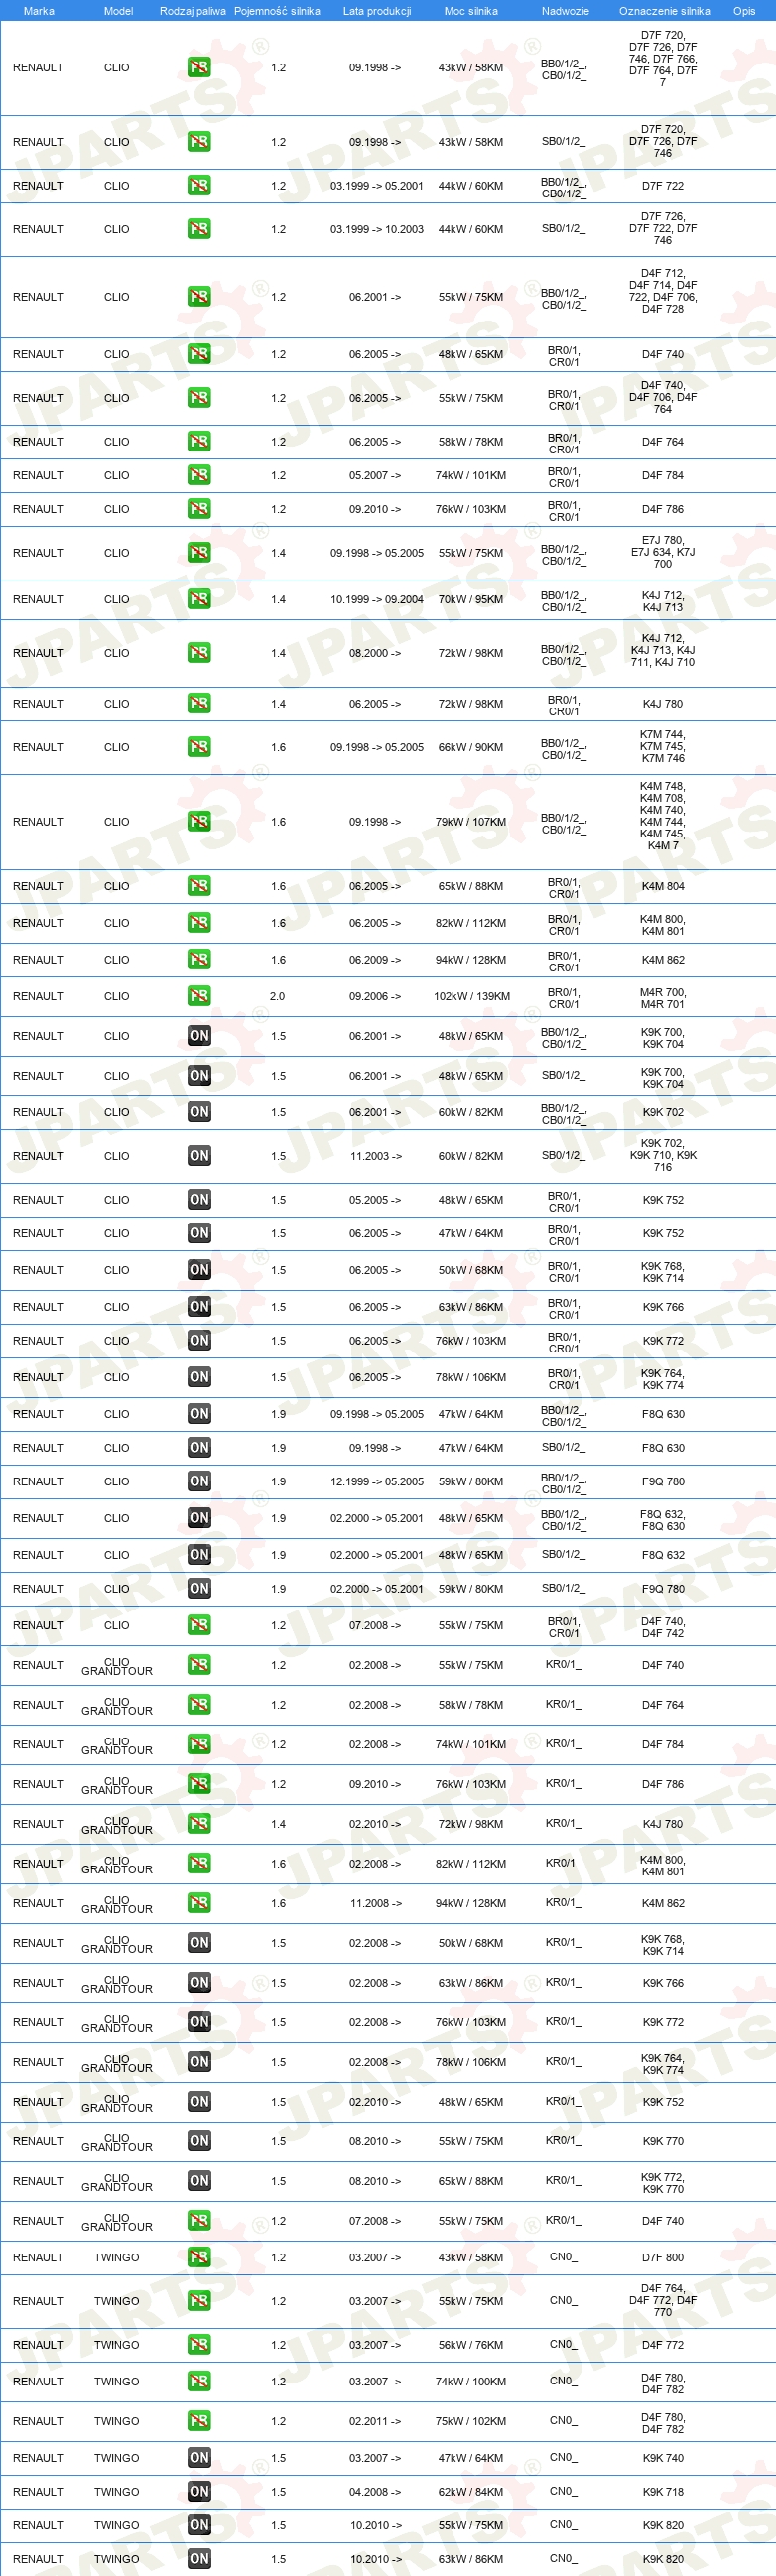Click petrol icon in Clio 06.2009 K4M 862 row

click(199, 959)
